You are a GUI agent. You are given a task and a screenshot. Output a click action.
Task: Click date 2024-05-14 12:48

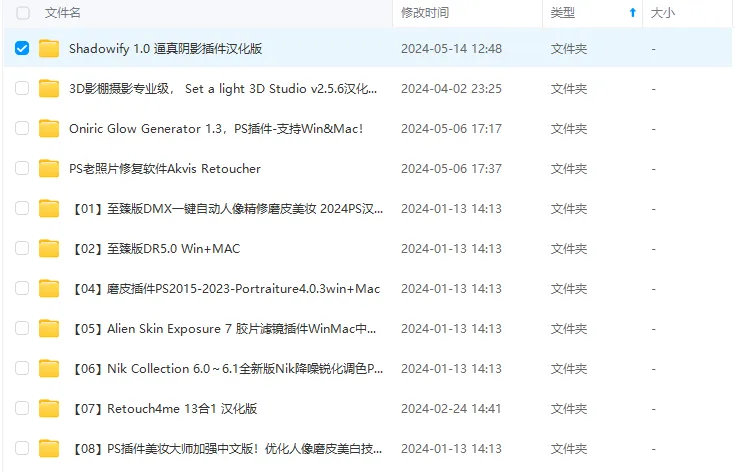click(451, 49)
